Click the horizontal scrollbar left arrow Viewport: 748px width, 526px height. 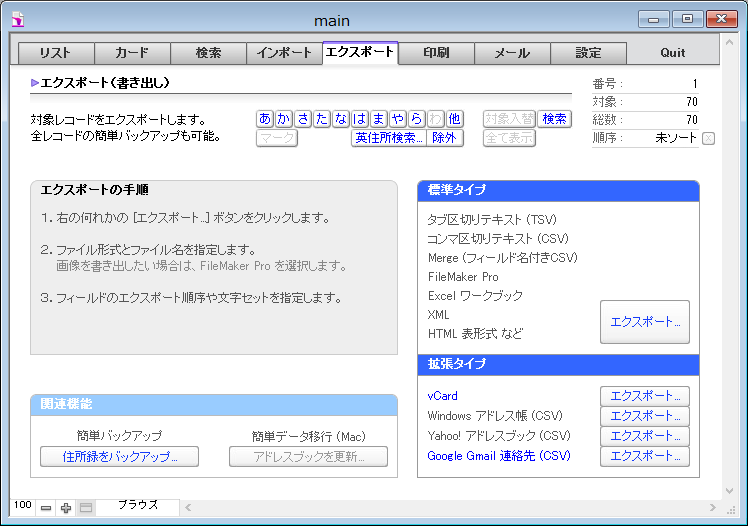(x=187, y=508)
